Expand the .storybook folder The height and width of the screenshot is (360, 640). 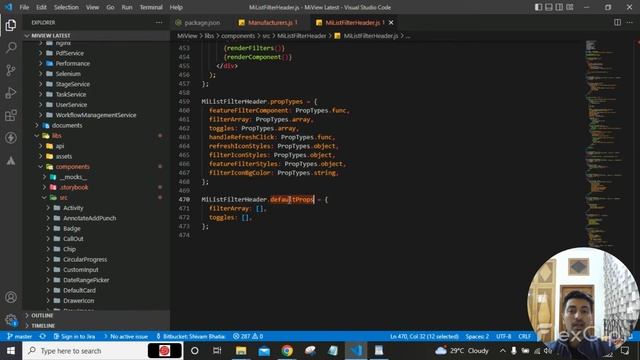point(73,187)
